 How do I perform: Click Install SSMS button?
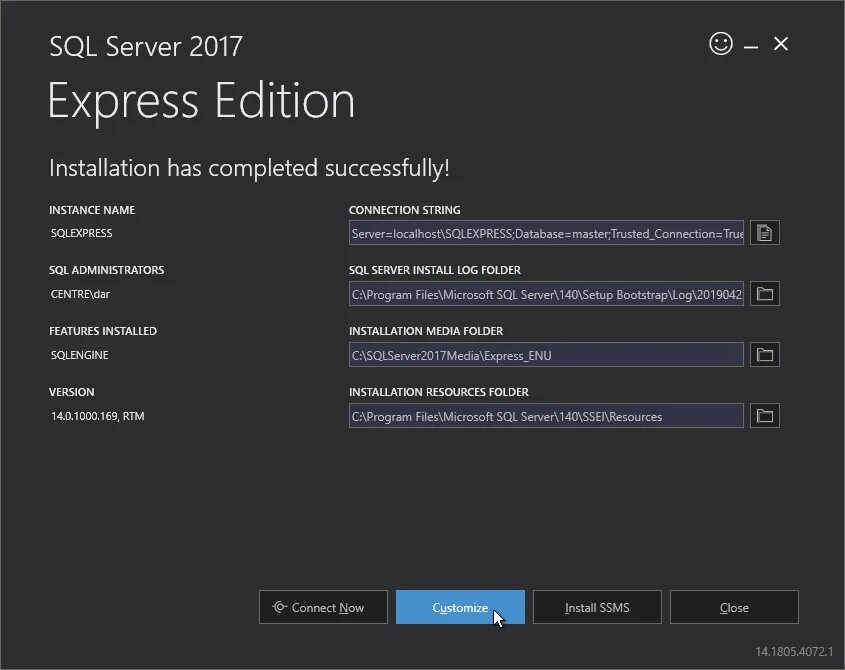597,607
